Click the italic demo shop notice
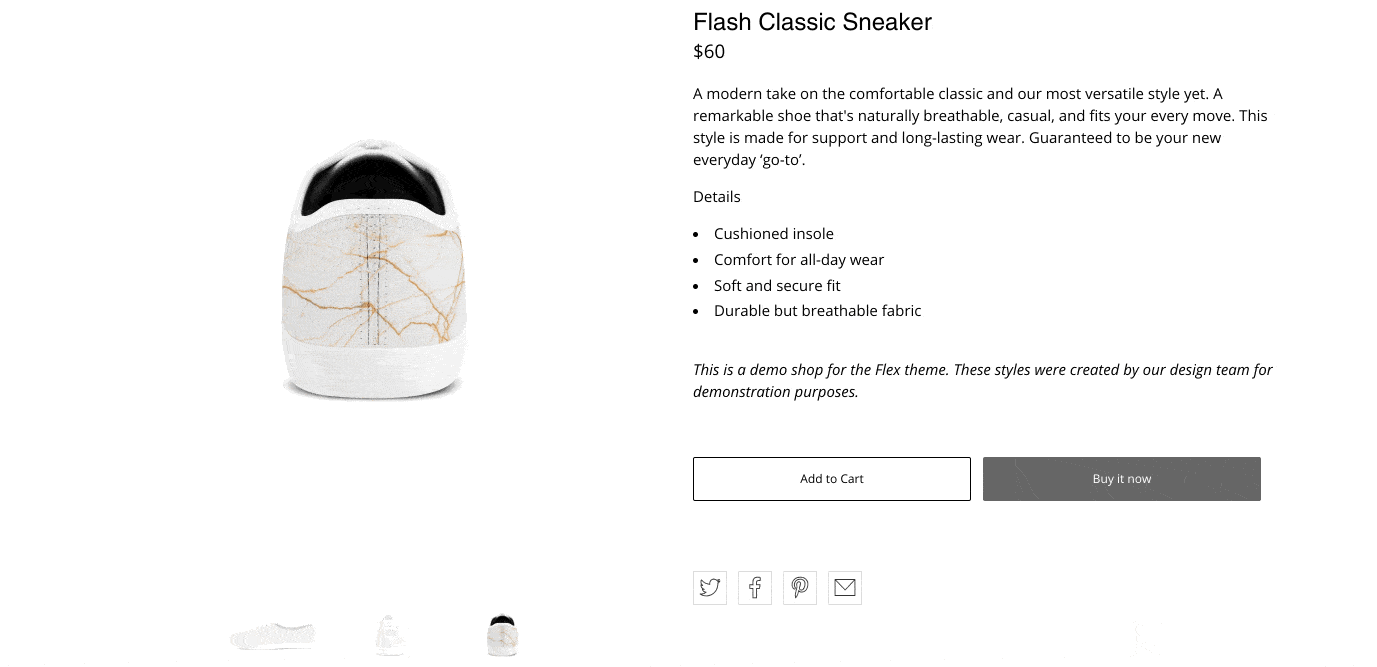 tap(982, 381)
